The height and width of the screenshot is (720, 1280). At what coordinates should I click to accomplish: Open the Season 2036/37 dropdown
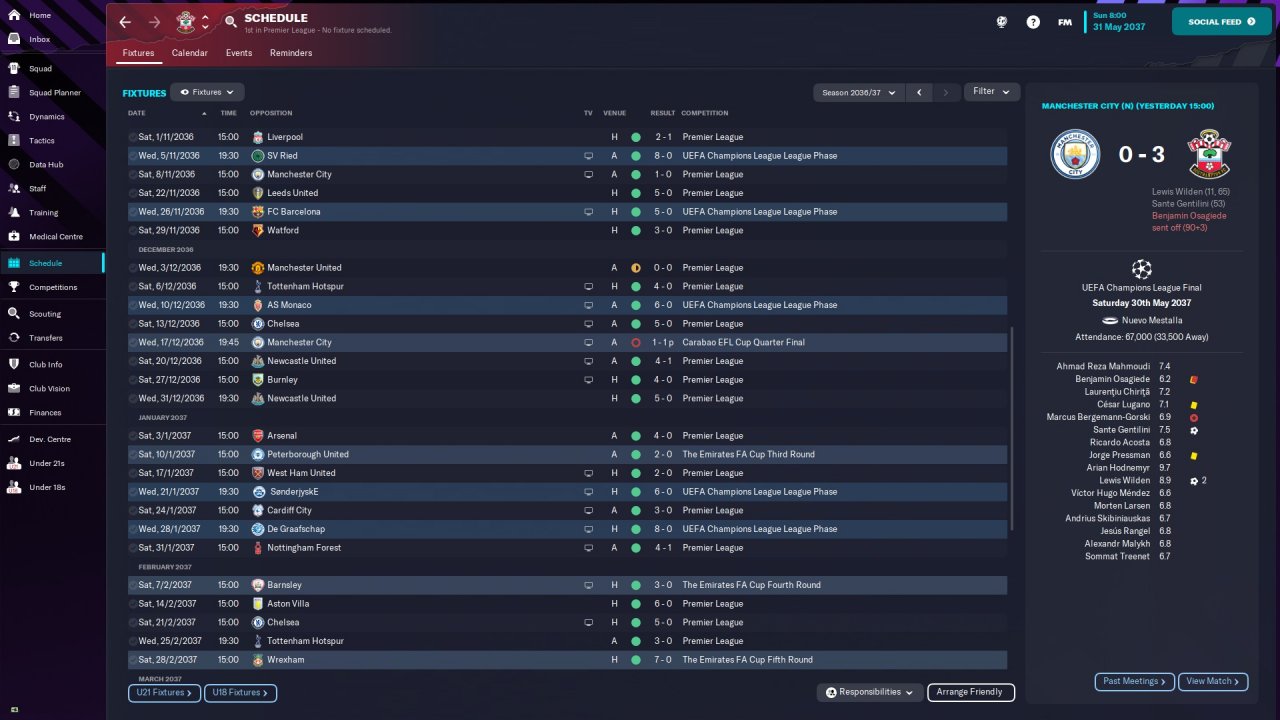[x=858, y=92]
